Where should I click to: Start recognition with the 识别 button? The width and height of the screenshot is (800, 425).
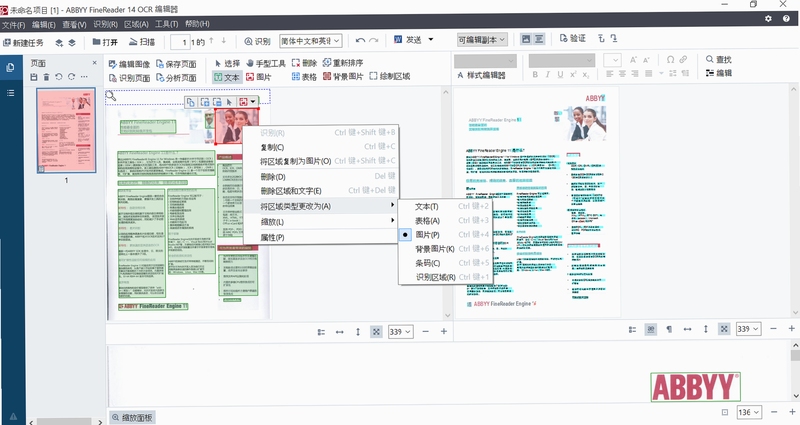coord(257,41)
